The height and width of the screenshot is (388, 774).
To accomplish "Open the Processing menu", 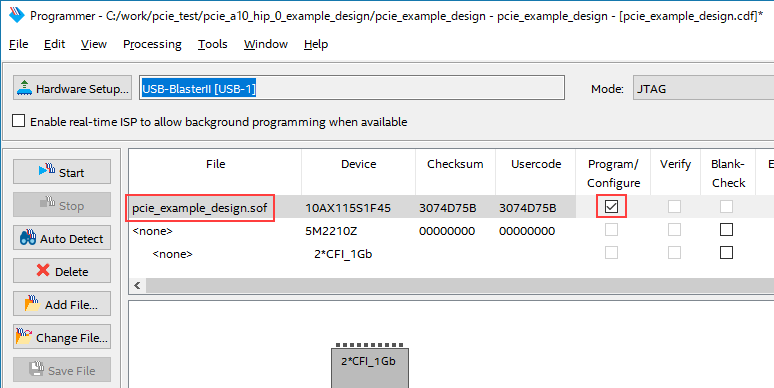I will coord(152,44).
